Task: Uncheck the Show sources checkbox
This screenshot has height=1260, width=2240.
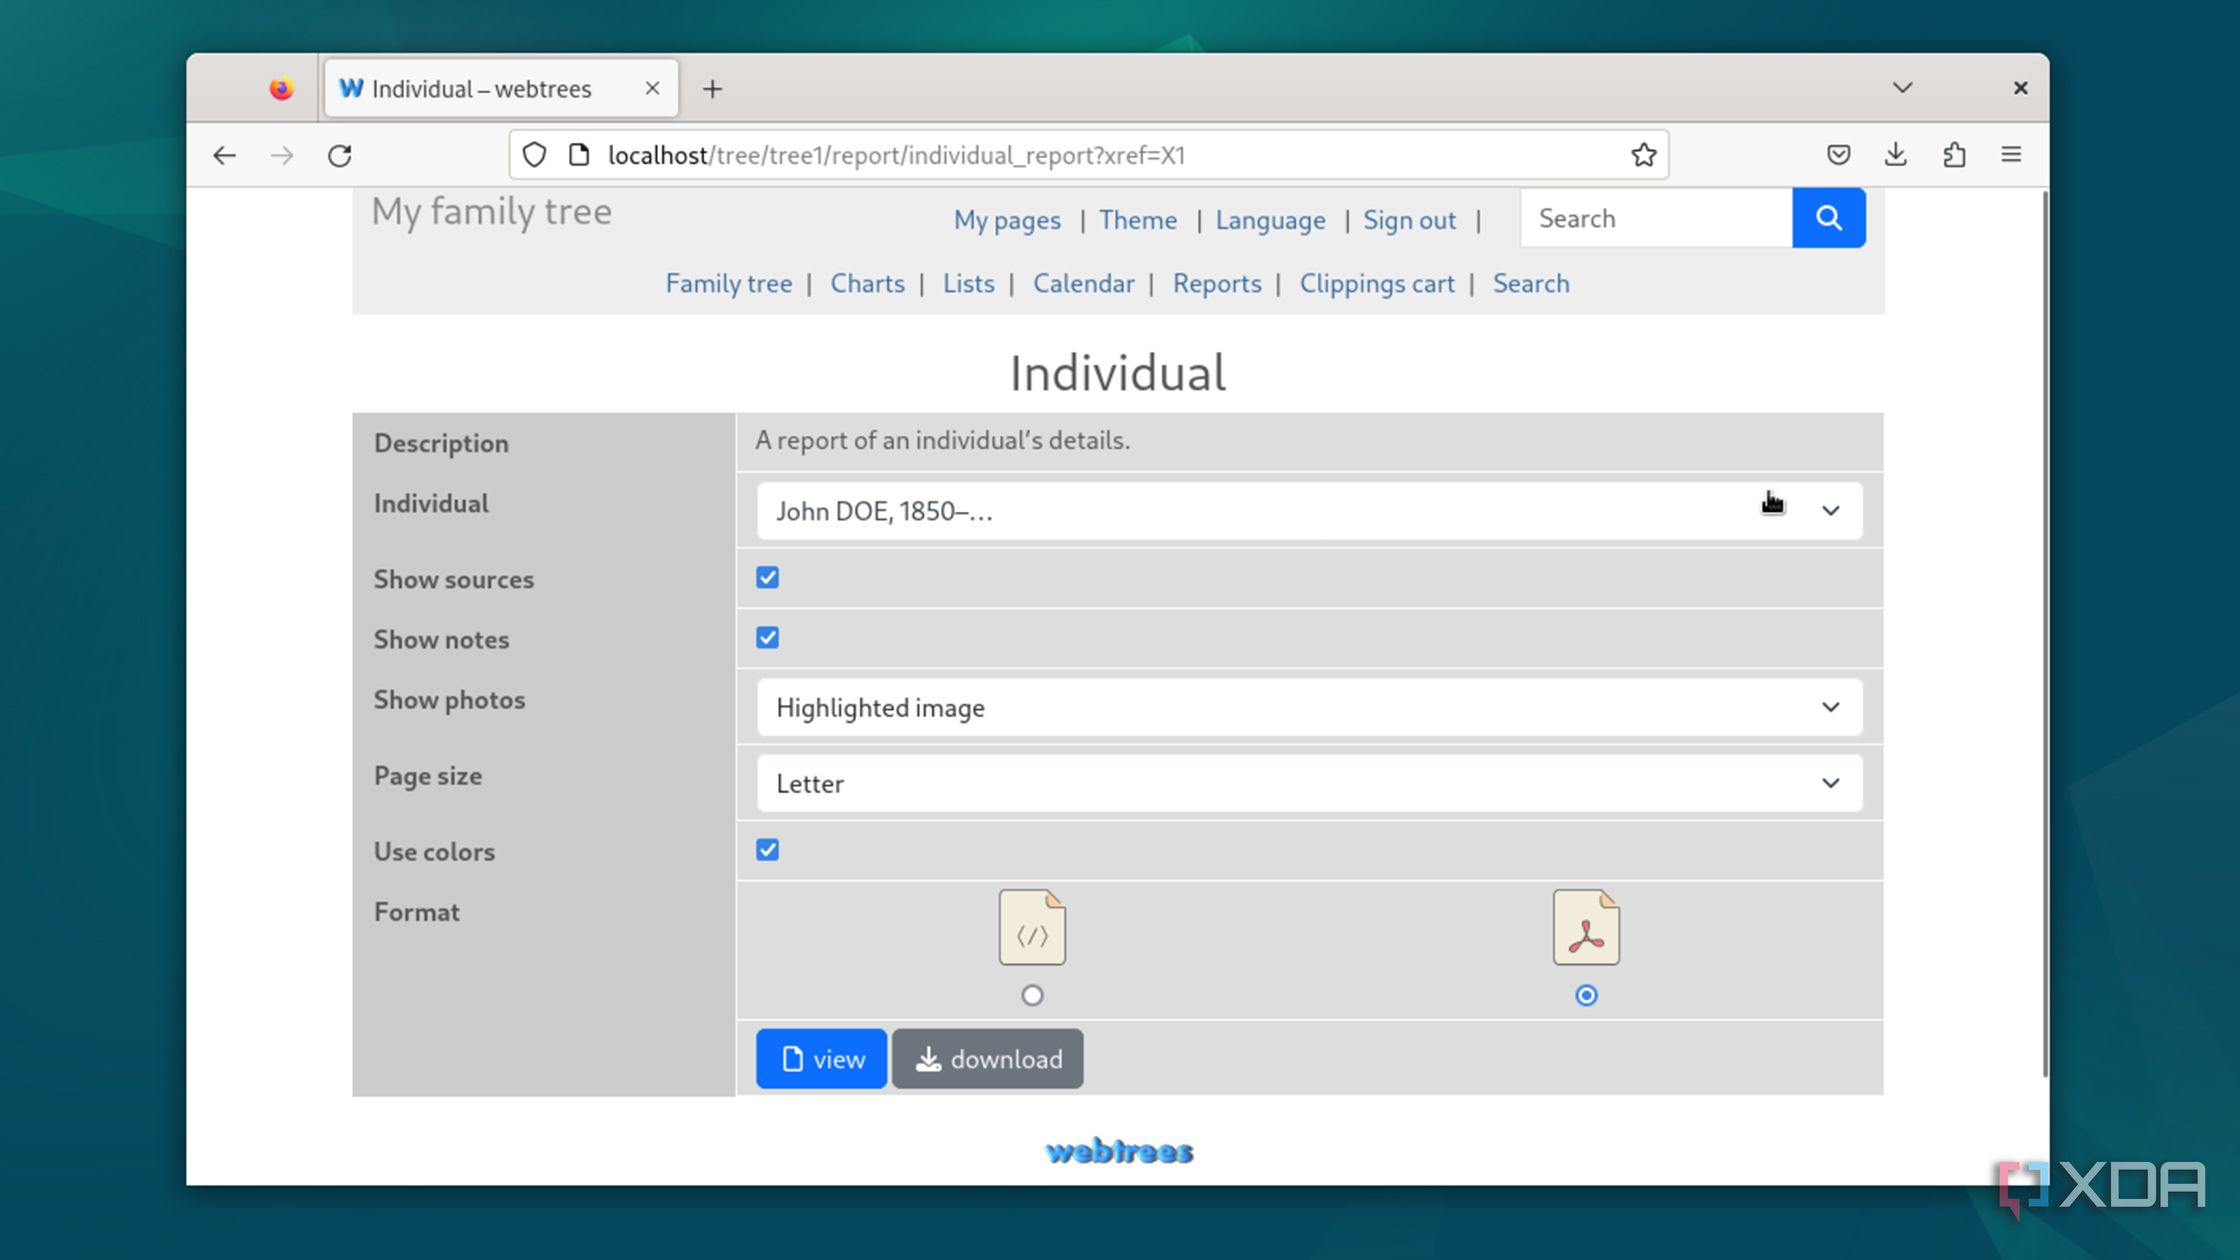Action: [767, 578]
